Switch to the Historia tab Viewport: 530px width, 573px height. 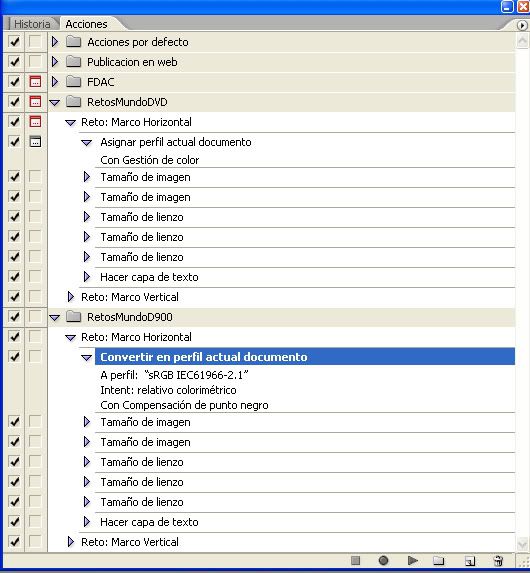click(32, 24)
